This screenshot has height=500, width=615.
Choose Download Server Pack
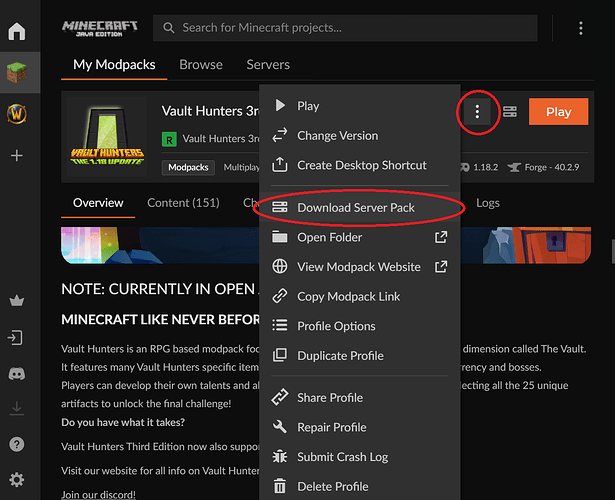coord(360,207)
